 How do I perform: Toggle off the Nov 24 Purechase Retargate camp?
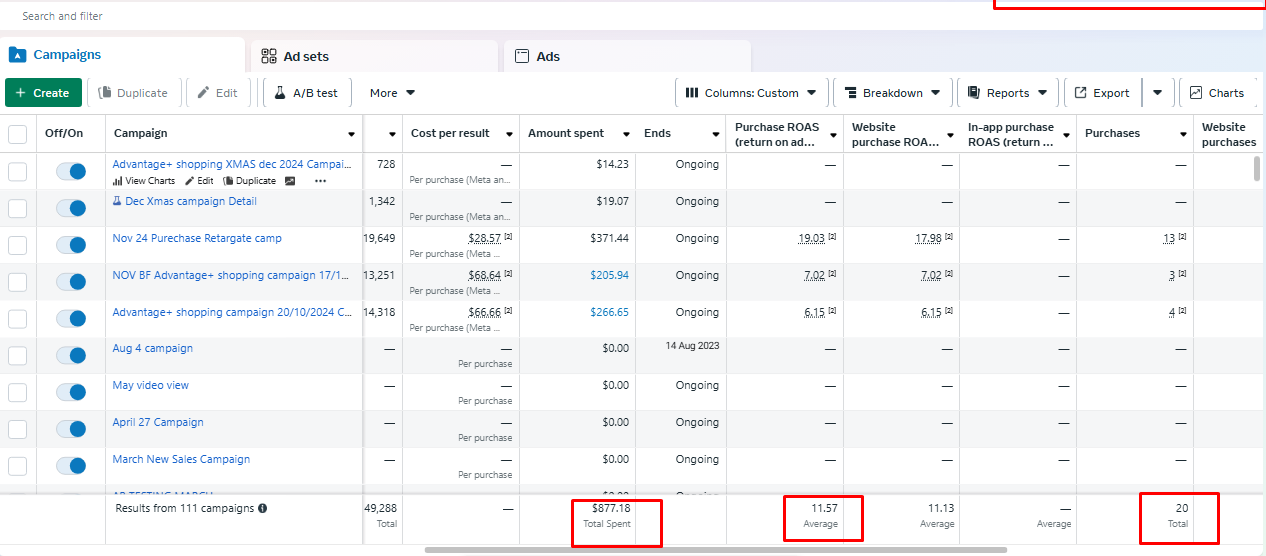point(71,245)
